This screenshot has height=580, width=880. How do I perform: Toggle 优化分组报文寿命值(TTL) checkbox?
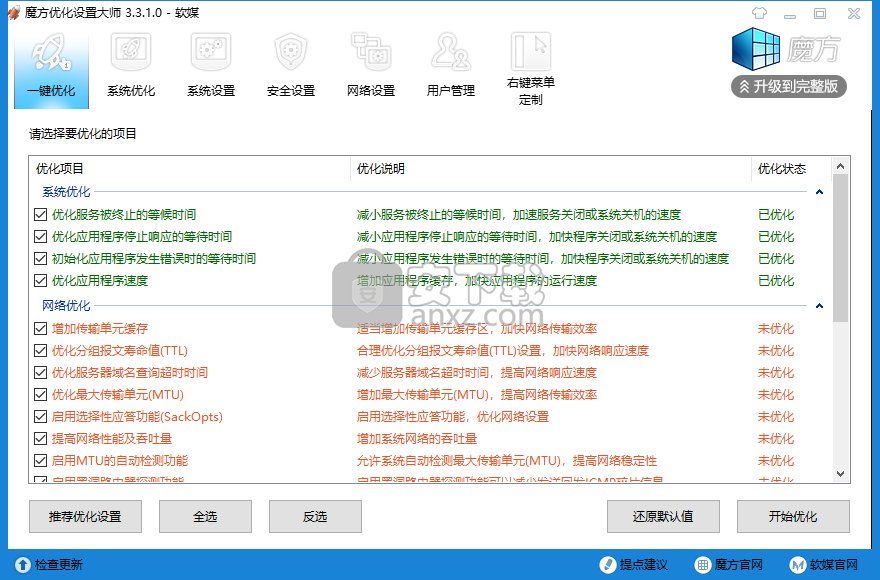(x=40, y=350)
